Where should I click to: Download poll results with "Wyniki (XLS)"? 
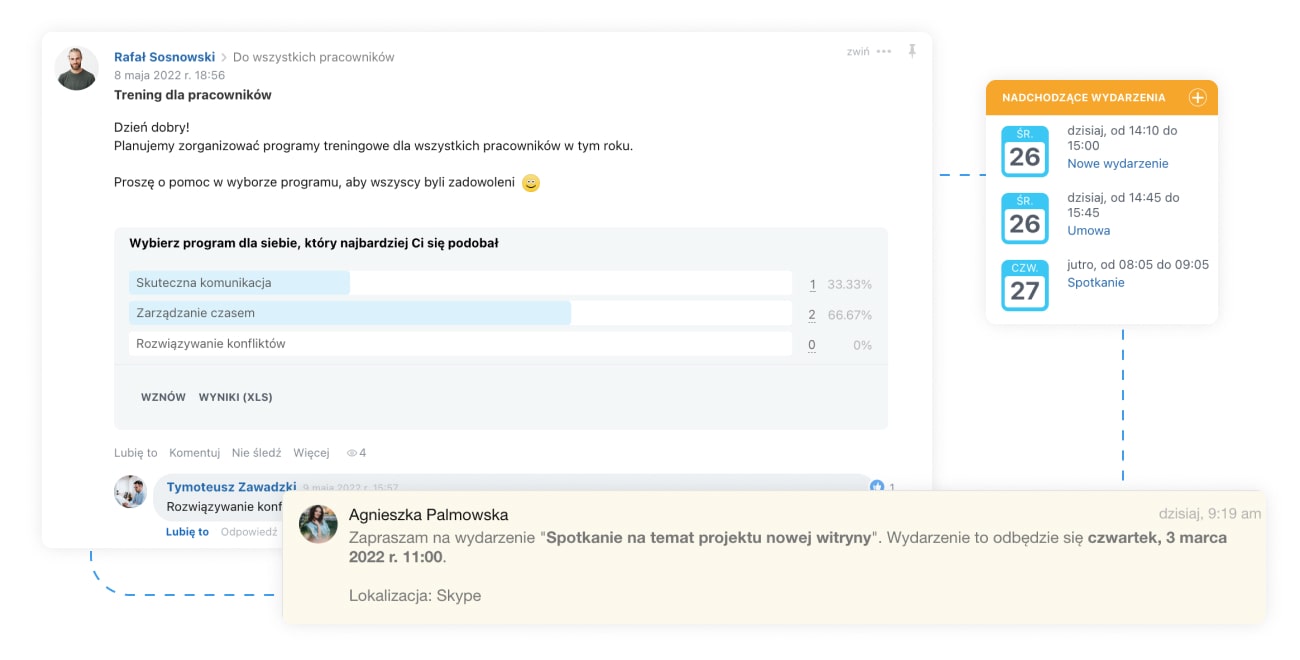[x=235, y=397]
